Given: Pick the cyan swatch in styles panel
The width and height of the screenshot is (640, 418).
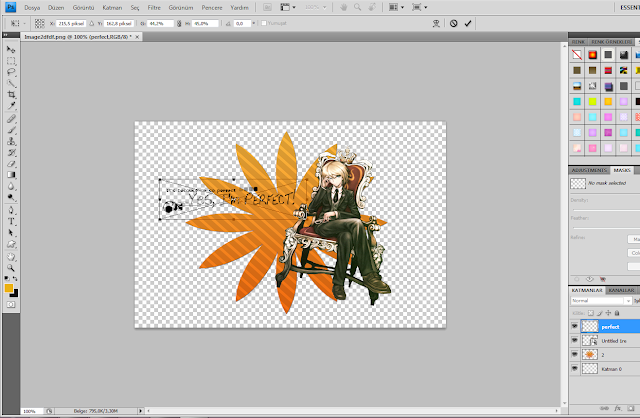Looking at the screenshot, I should [577, 102].
